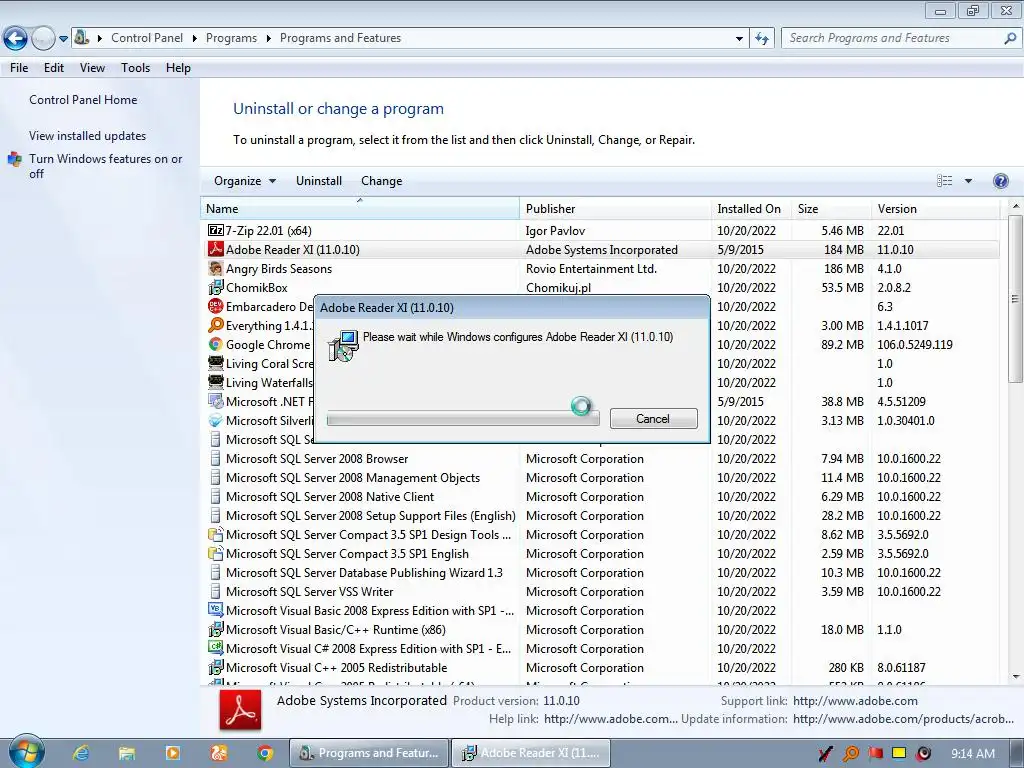Click the Angry Birds Seasons icon
The width and height of the screenshot is (1024, 768).
tap(216, 268)
